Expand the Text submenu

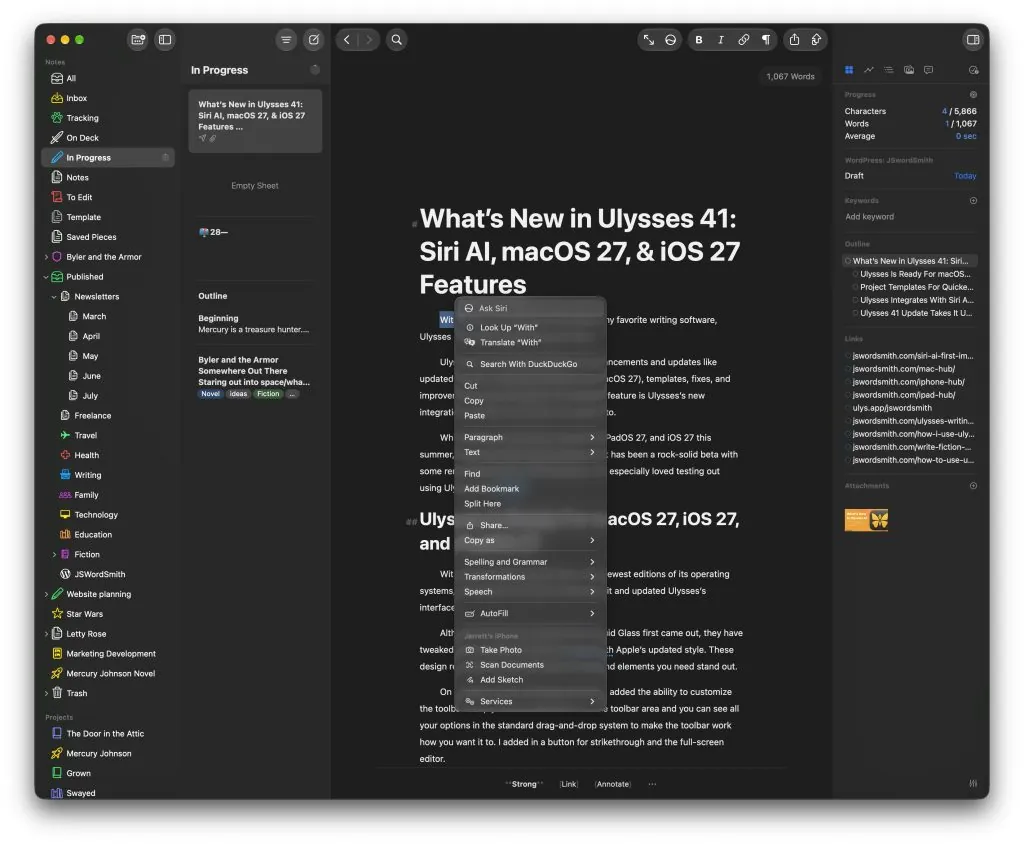point(530,452)
